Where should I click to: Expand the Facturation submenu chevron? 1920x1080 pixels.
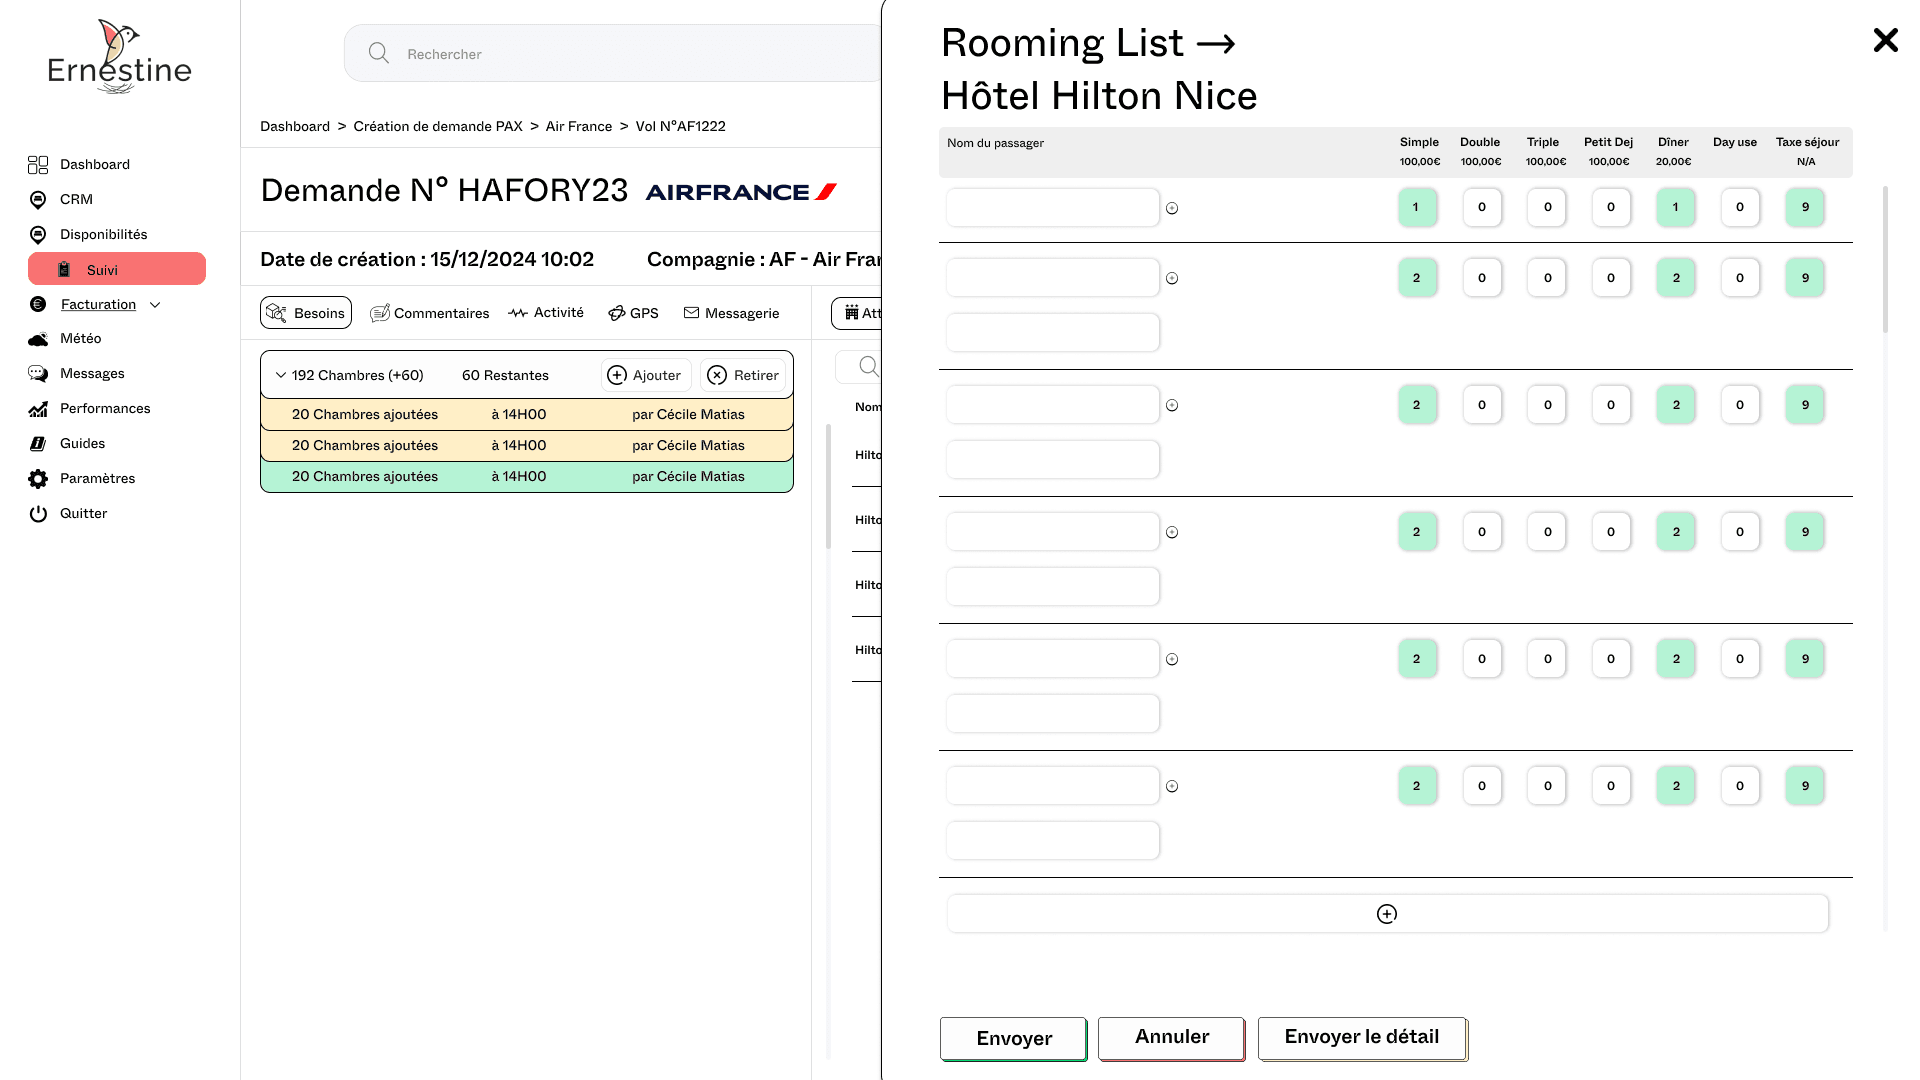155,305
